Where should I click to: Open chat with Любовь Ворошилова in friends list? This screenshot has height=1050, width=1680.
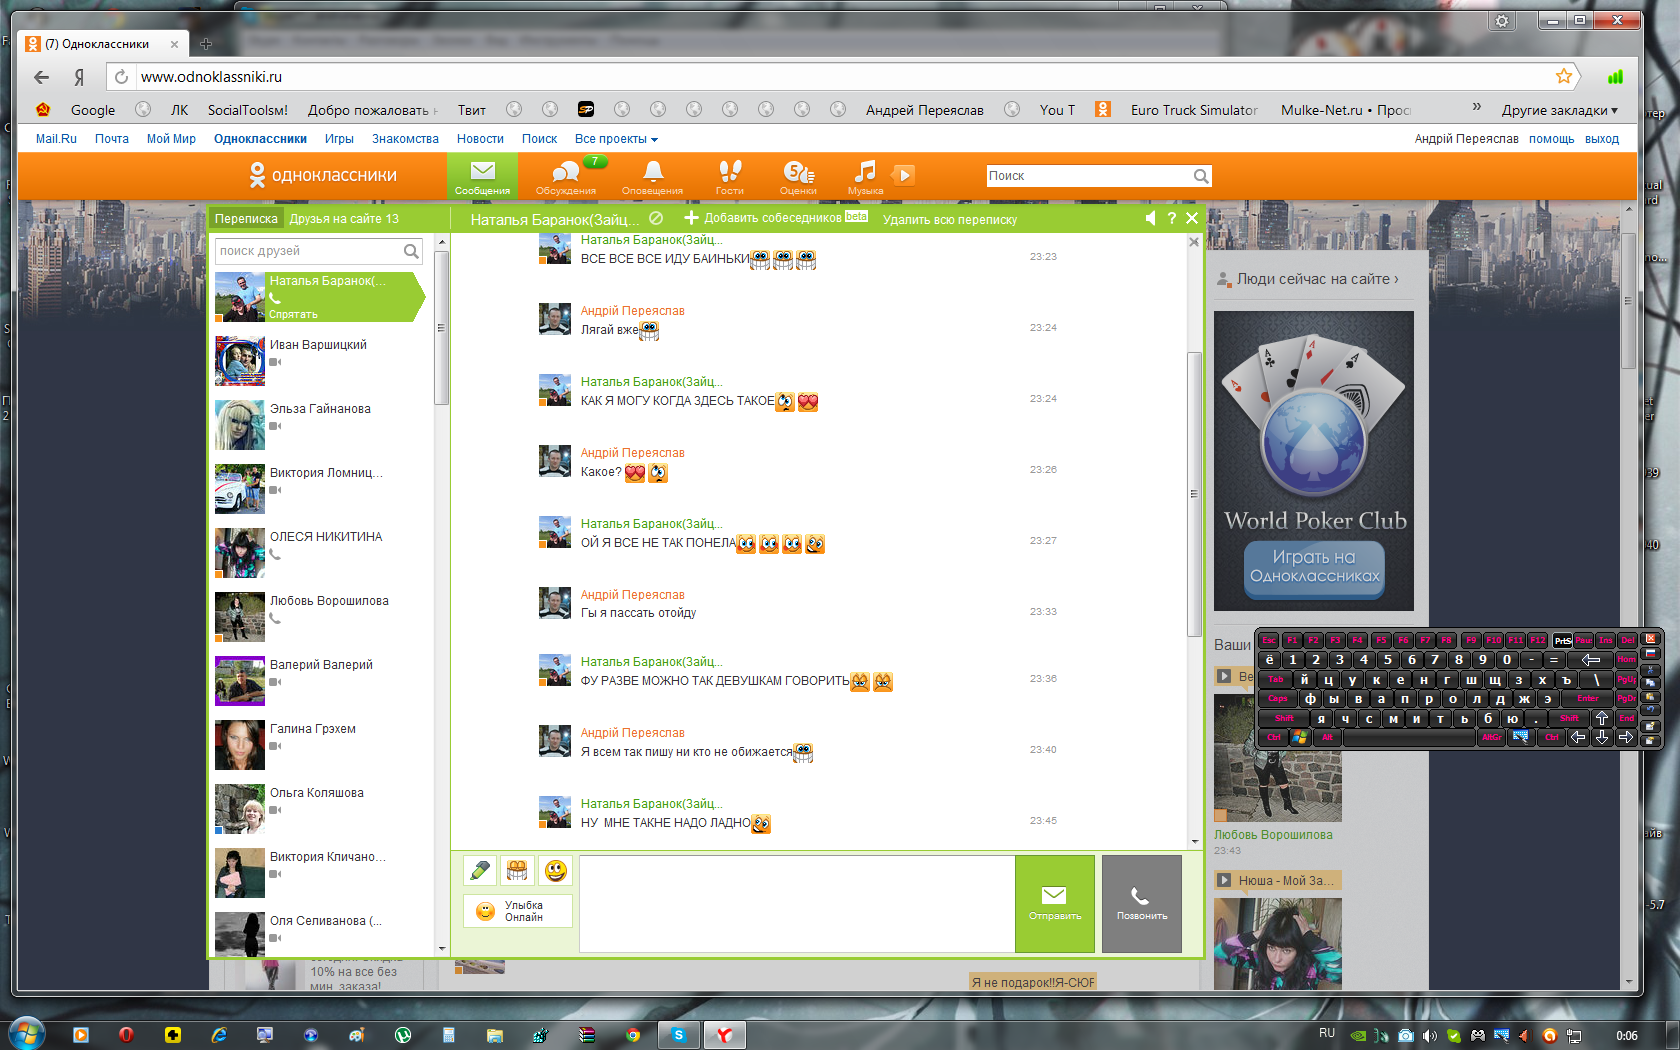coord(329,601)
